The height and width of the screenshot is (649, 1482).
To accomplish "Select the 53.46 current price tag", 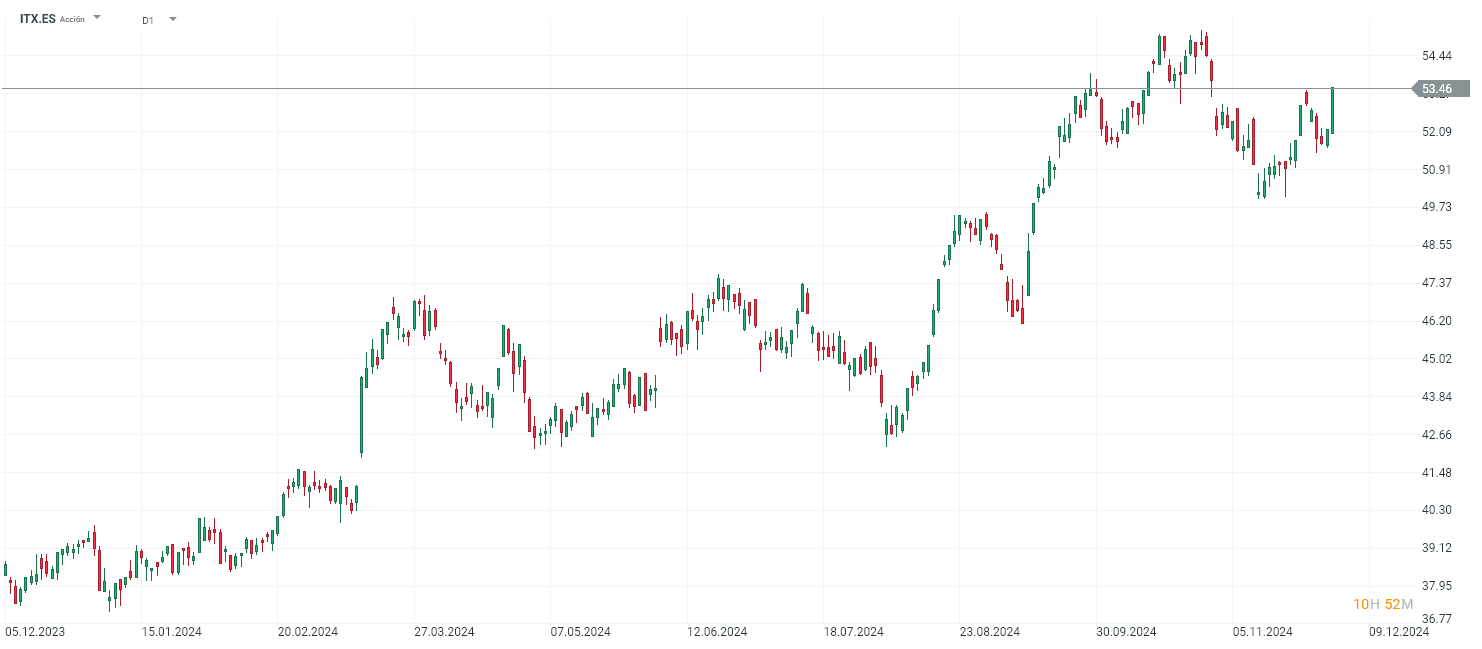I will [x=1436, y=89].
